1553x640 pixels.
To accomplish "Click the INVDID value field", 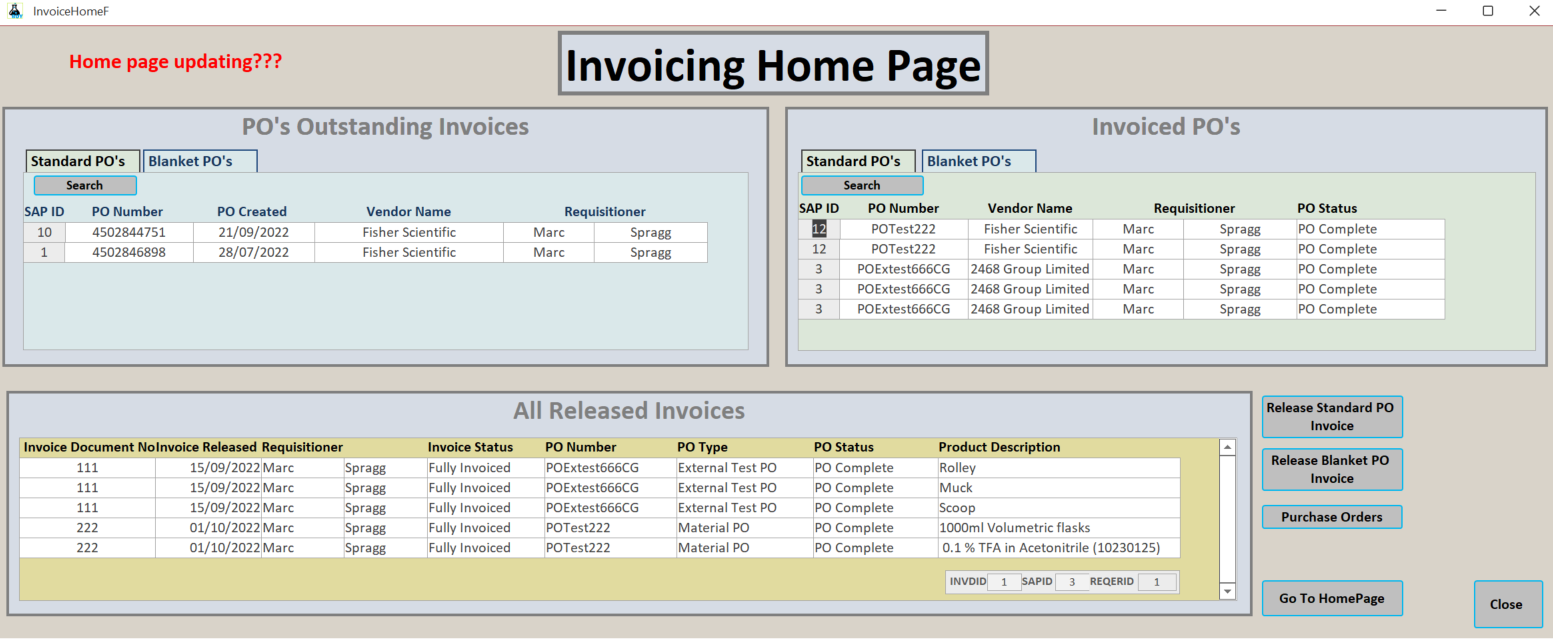I will point(1004,581).
